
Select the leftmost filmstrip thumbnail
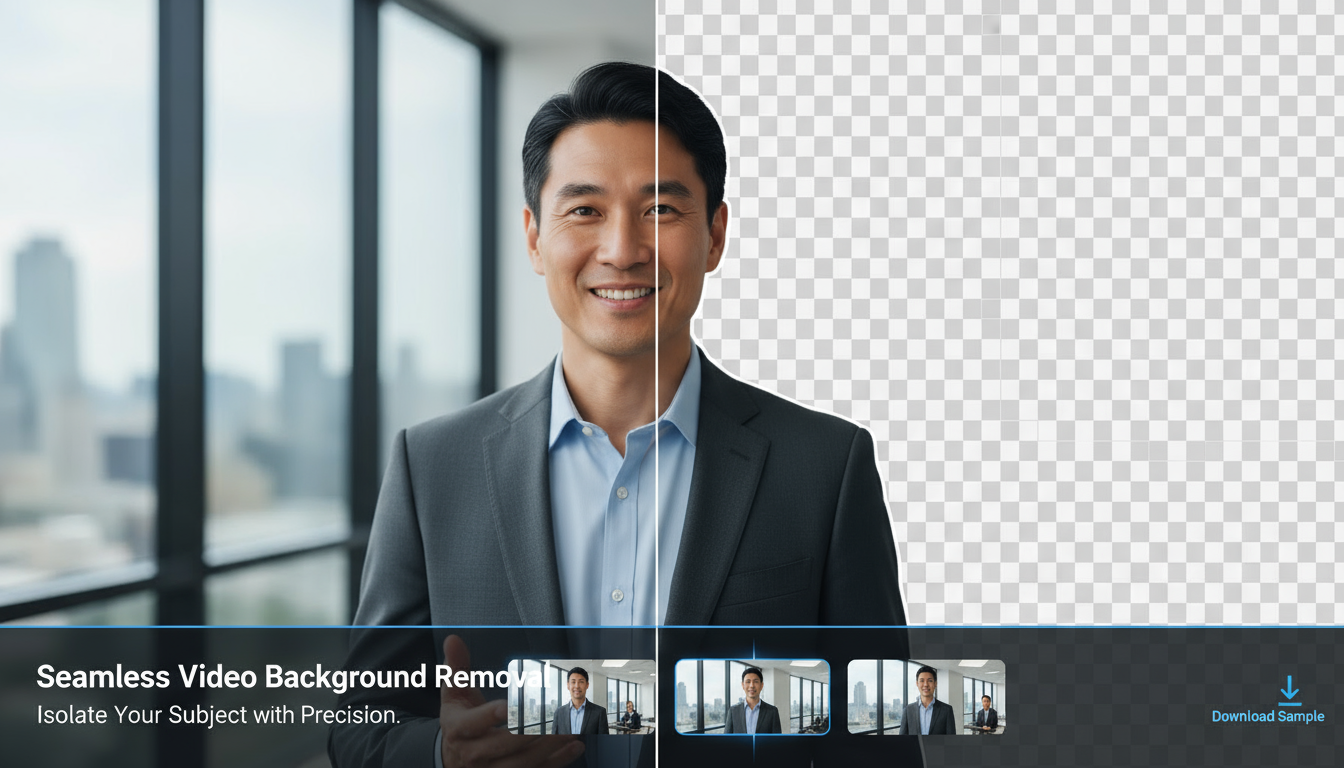(x=578, y=697)
